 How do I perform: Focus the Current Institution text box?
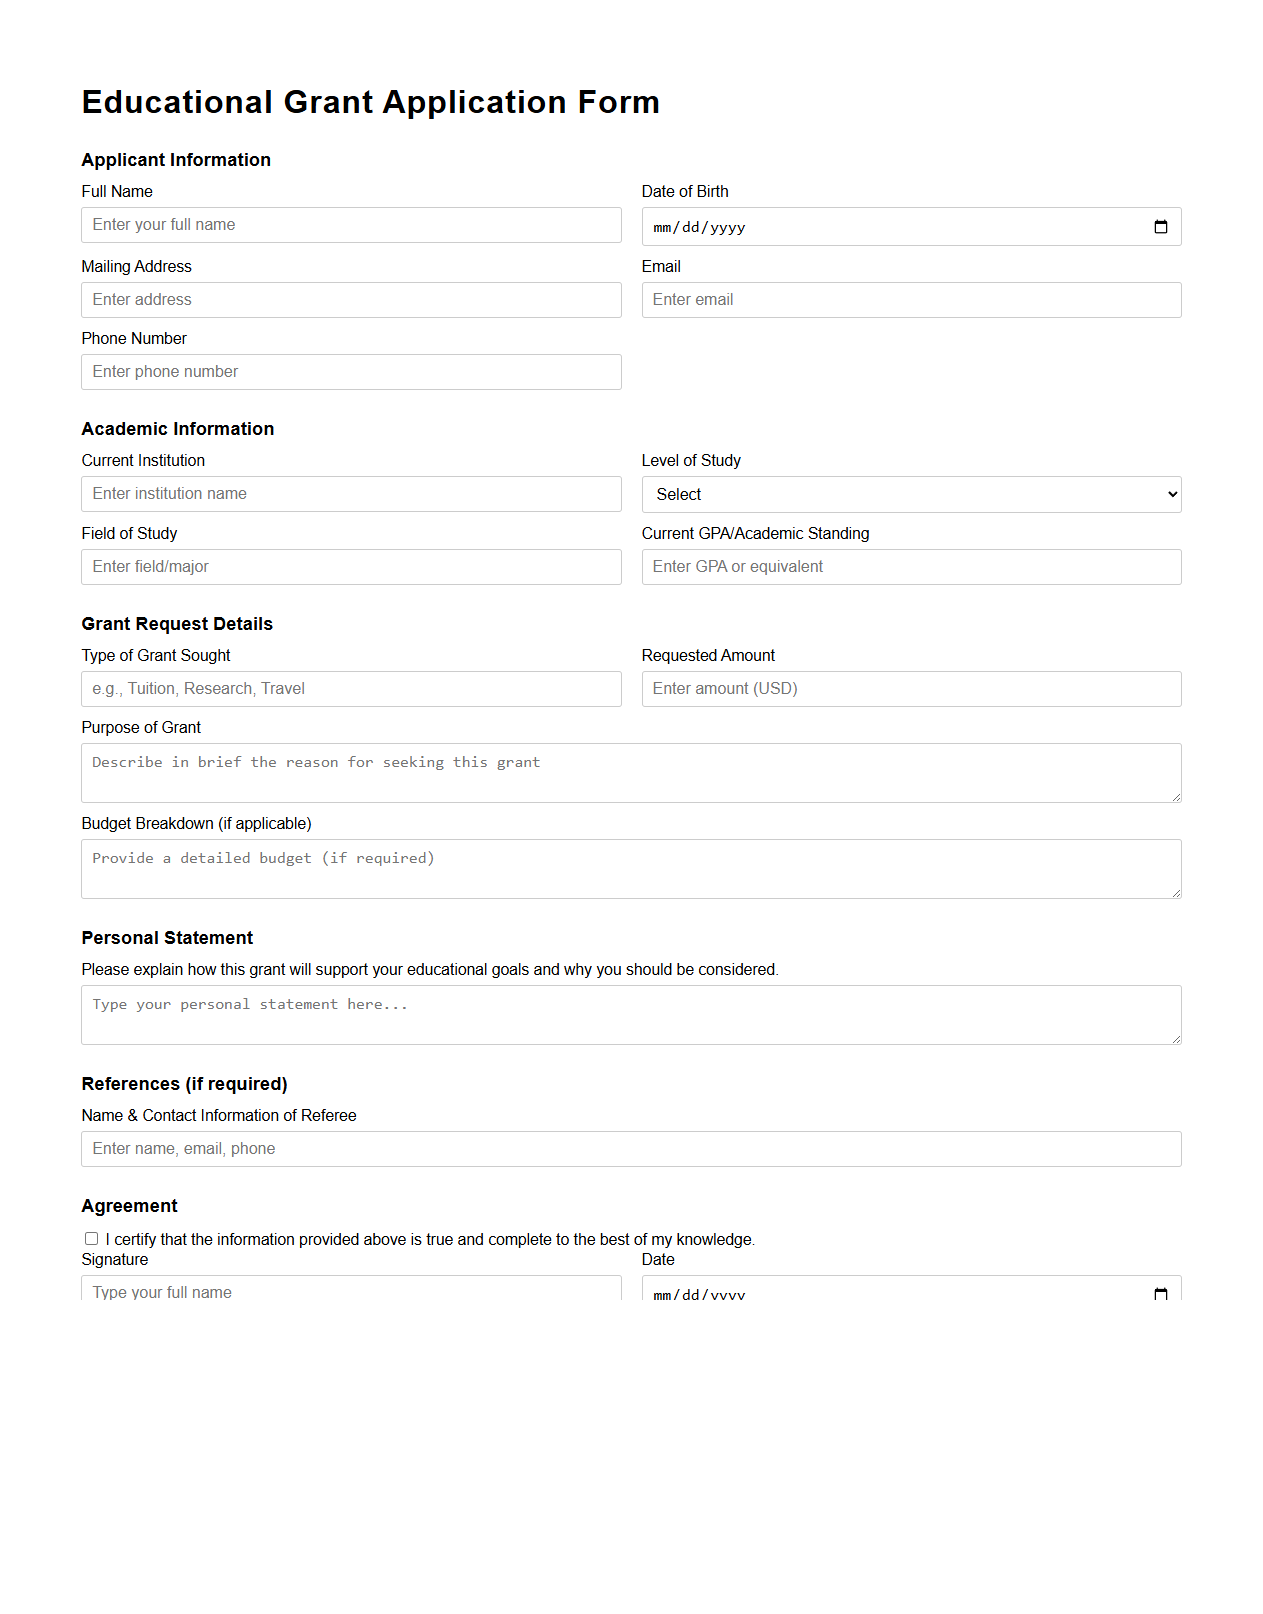pos(351,494)
